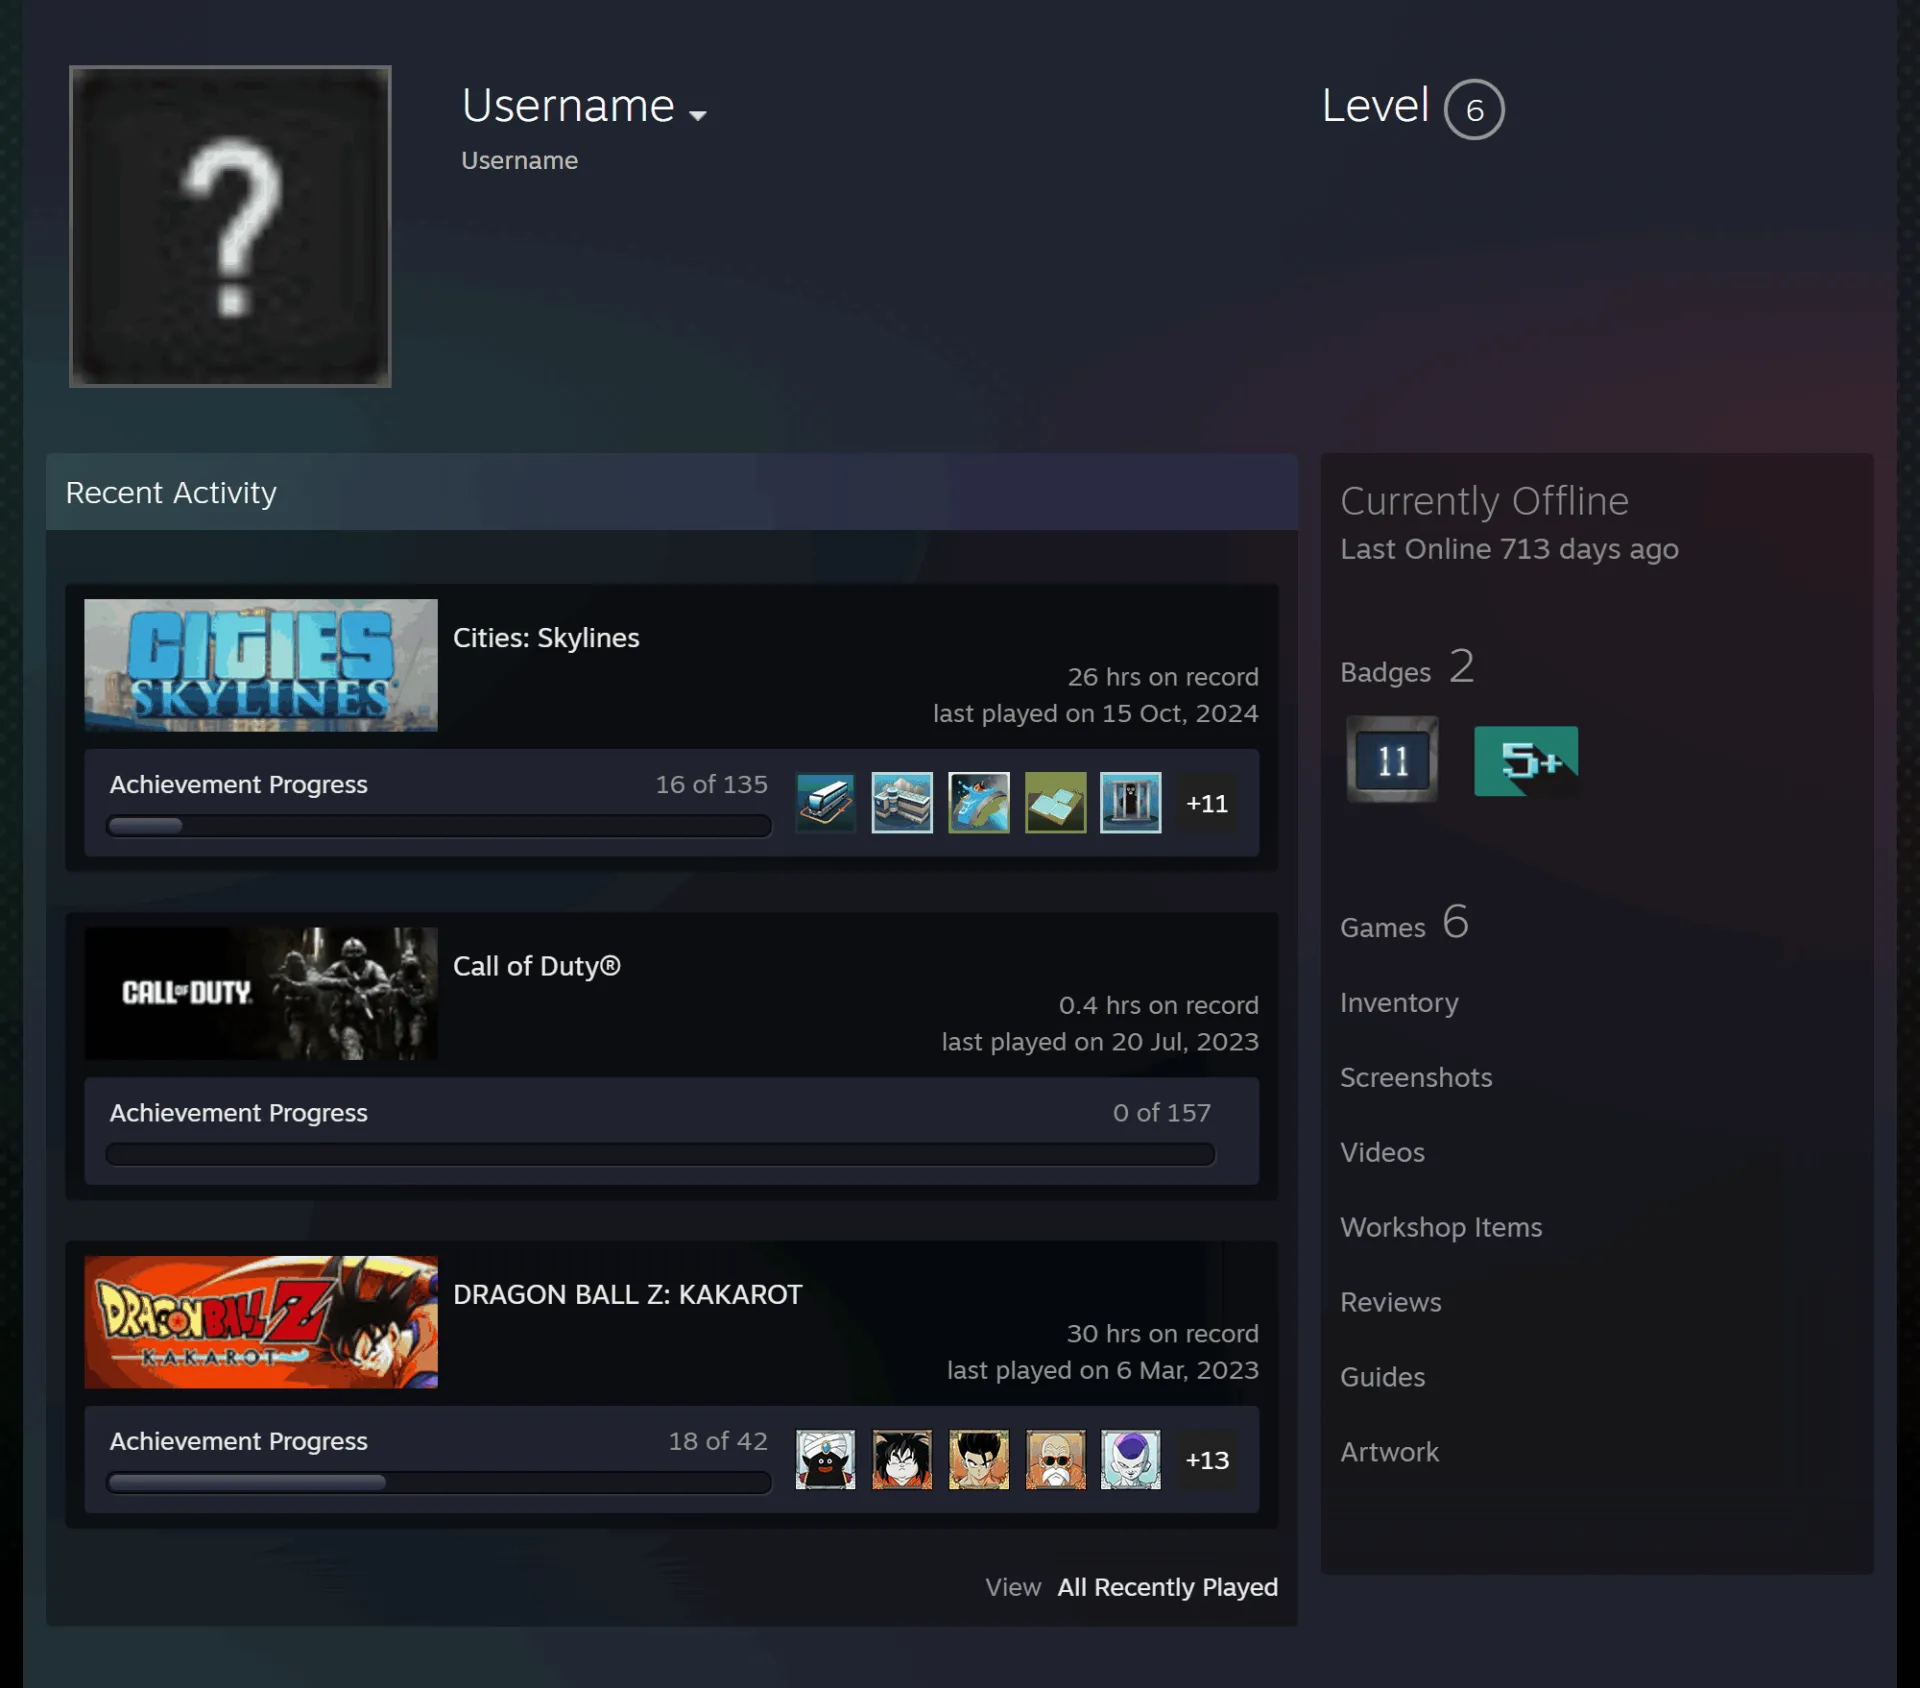Open the Inventory page
Screen dimensions: 1920x1688
(1399, 1002)
